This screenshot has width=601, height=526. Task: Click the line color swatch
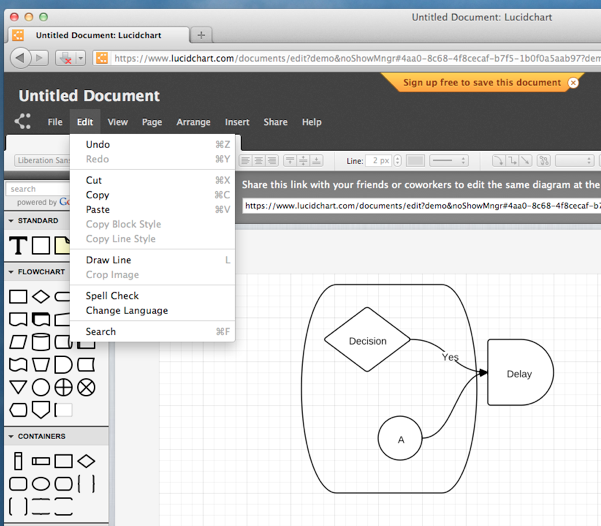(415, 160)
